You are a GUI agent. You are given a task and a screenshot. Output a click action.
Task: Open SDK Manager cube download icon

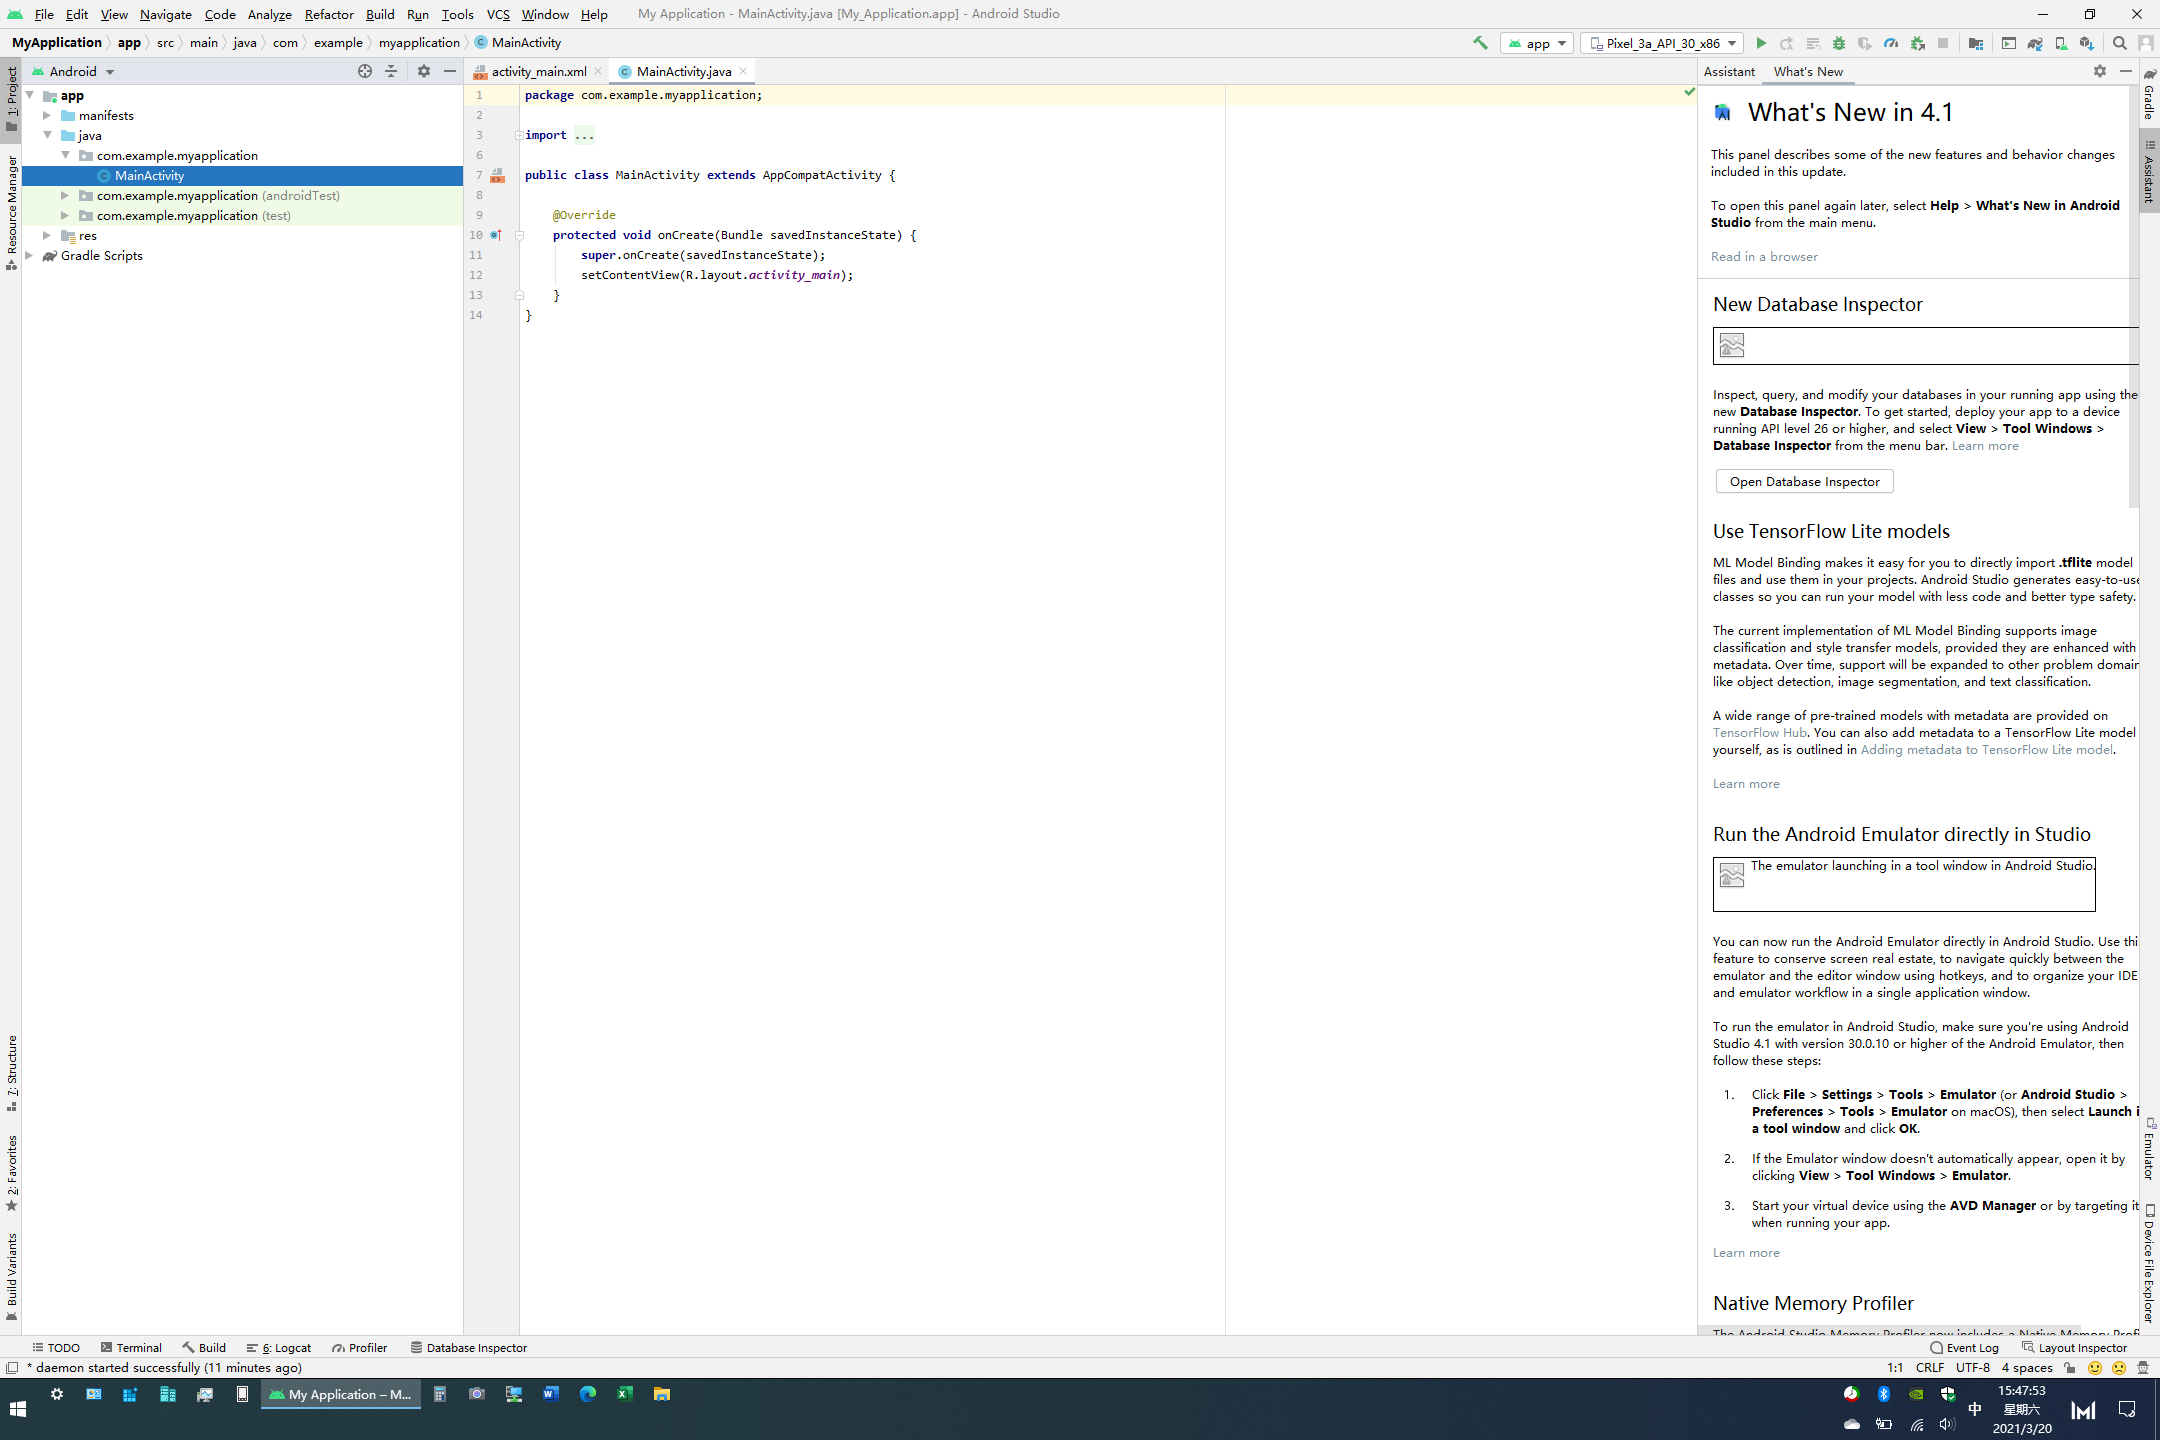(2087, 43)
